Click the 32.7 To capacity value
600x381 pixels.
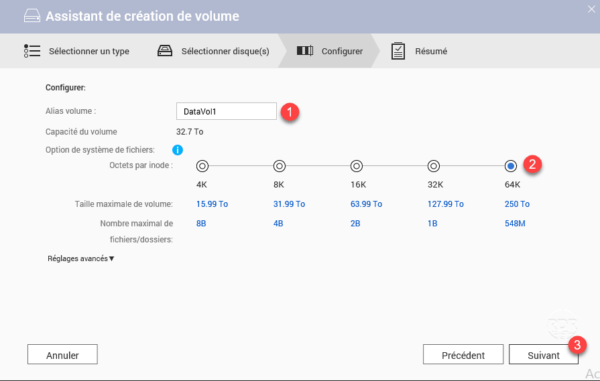[x=189, y=132]
